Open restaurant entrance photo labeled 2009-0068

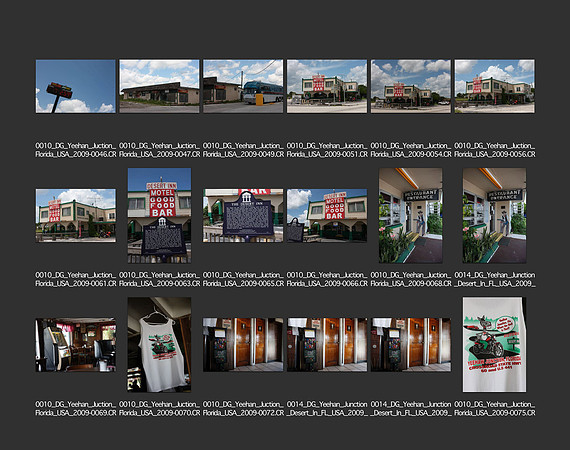[411, 215]
